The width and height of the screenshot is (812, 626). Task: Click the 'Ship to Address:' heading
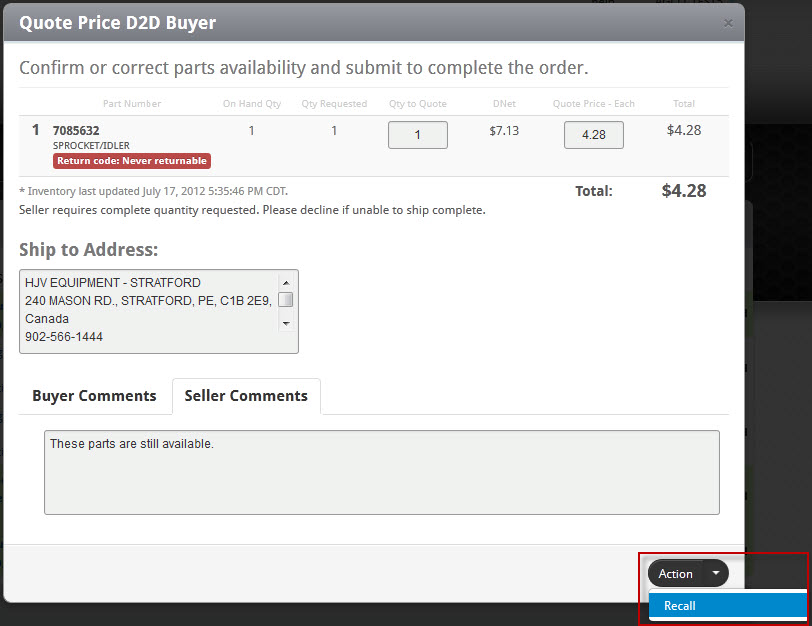[89, 250]
